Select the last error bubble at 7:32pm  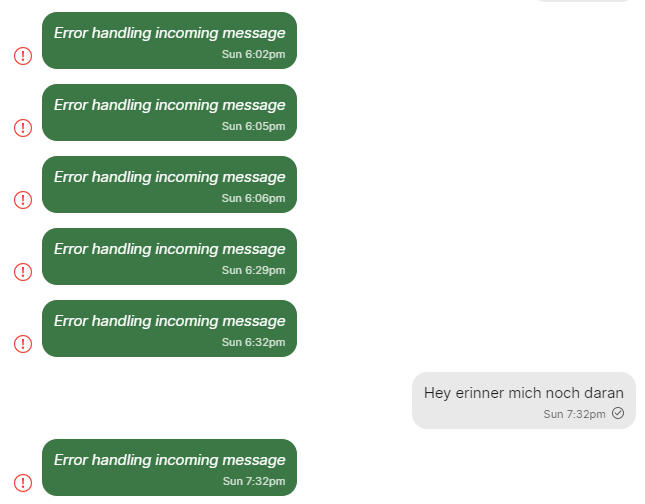point(169,467)
